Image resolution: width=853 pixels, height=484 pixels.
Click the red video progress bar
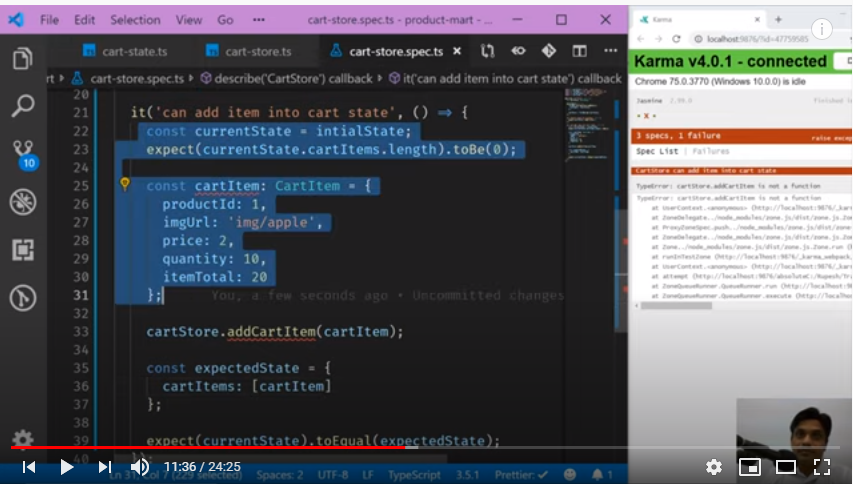click(x=200, y=447)
